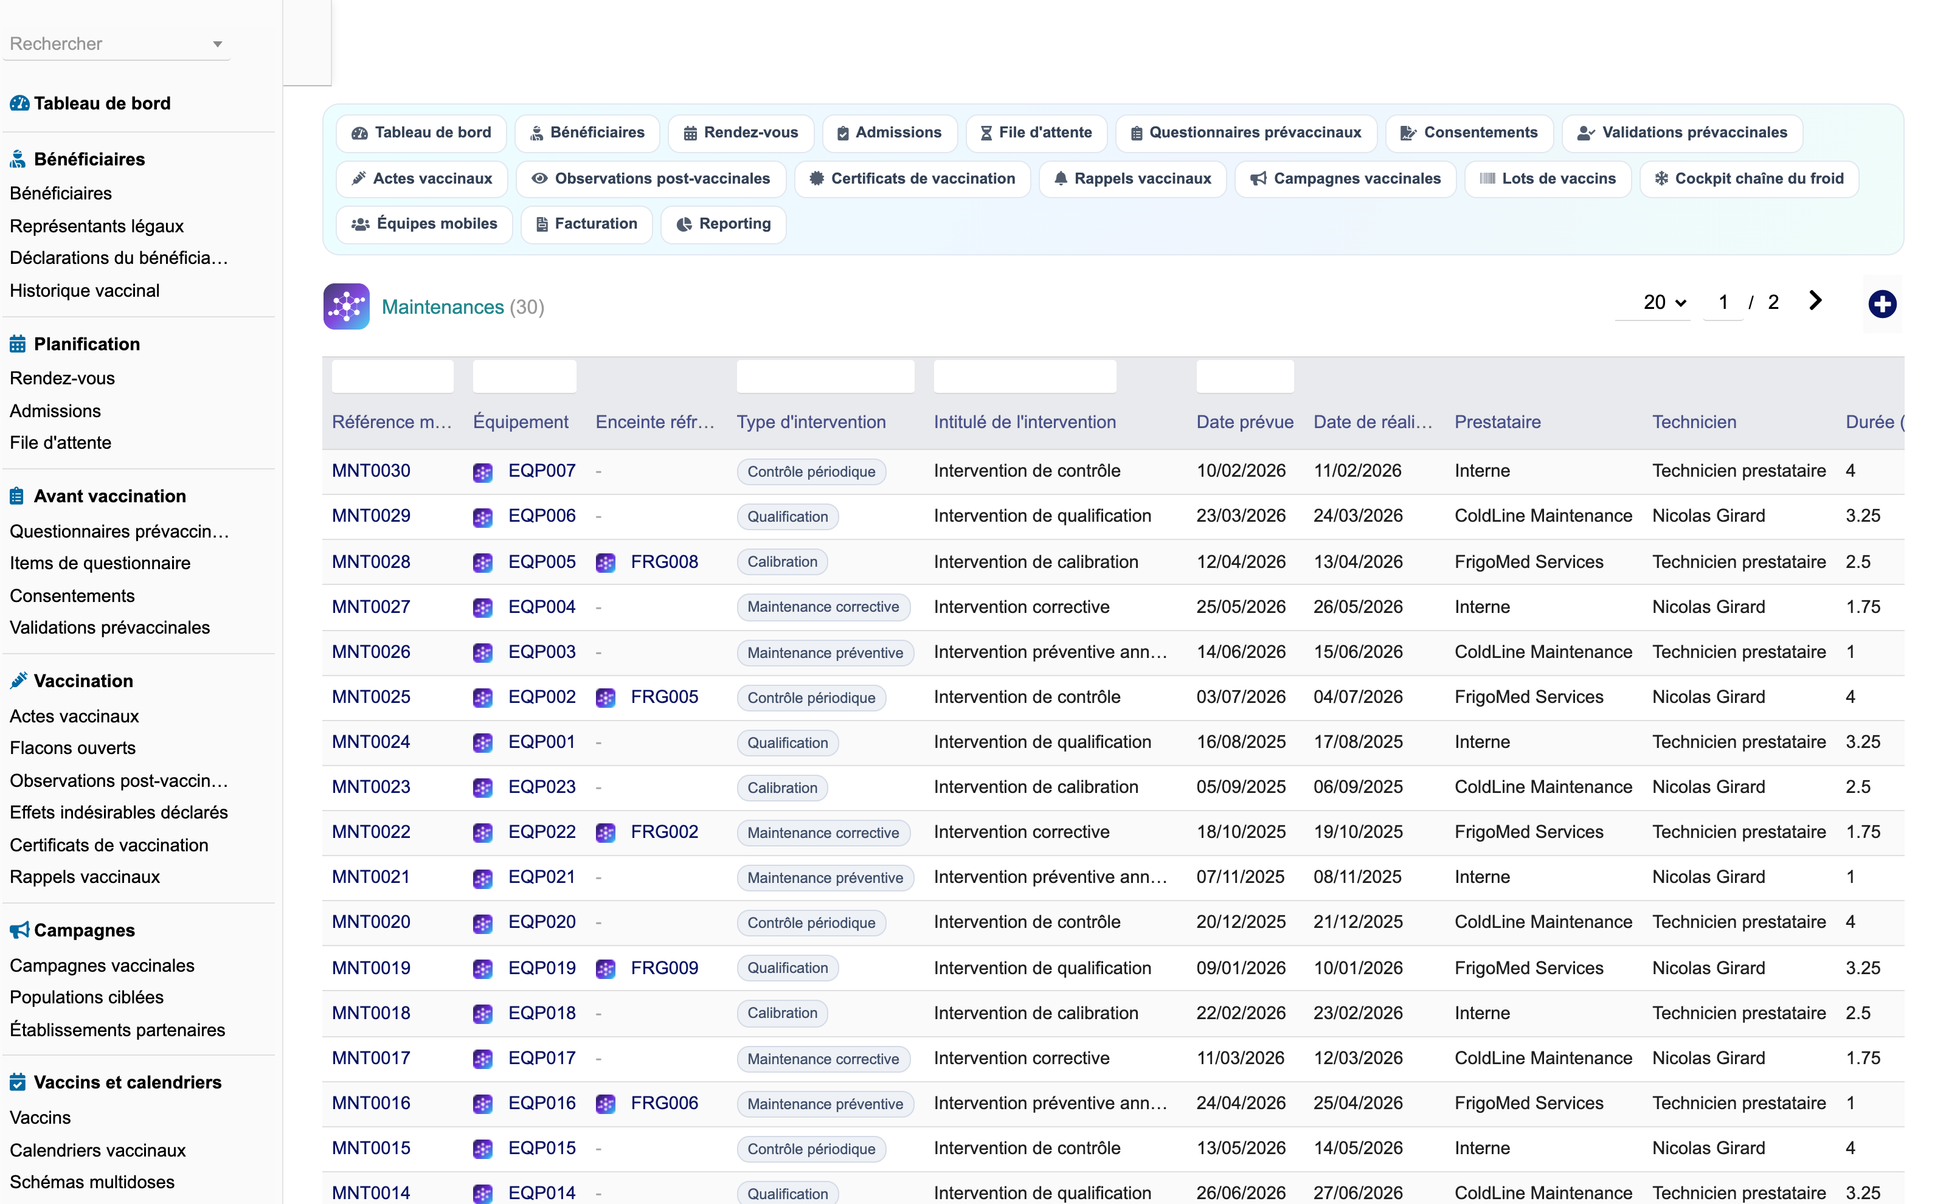
Task: Open Populations ciblées in sidebar
Action: coord(87,997)
